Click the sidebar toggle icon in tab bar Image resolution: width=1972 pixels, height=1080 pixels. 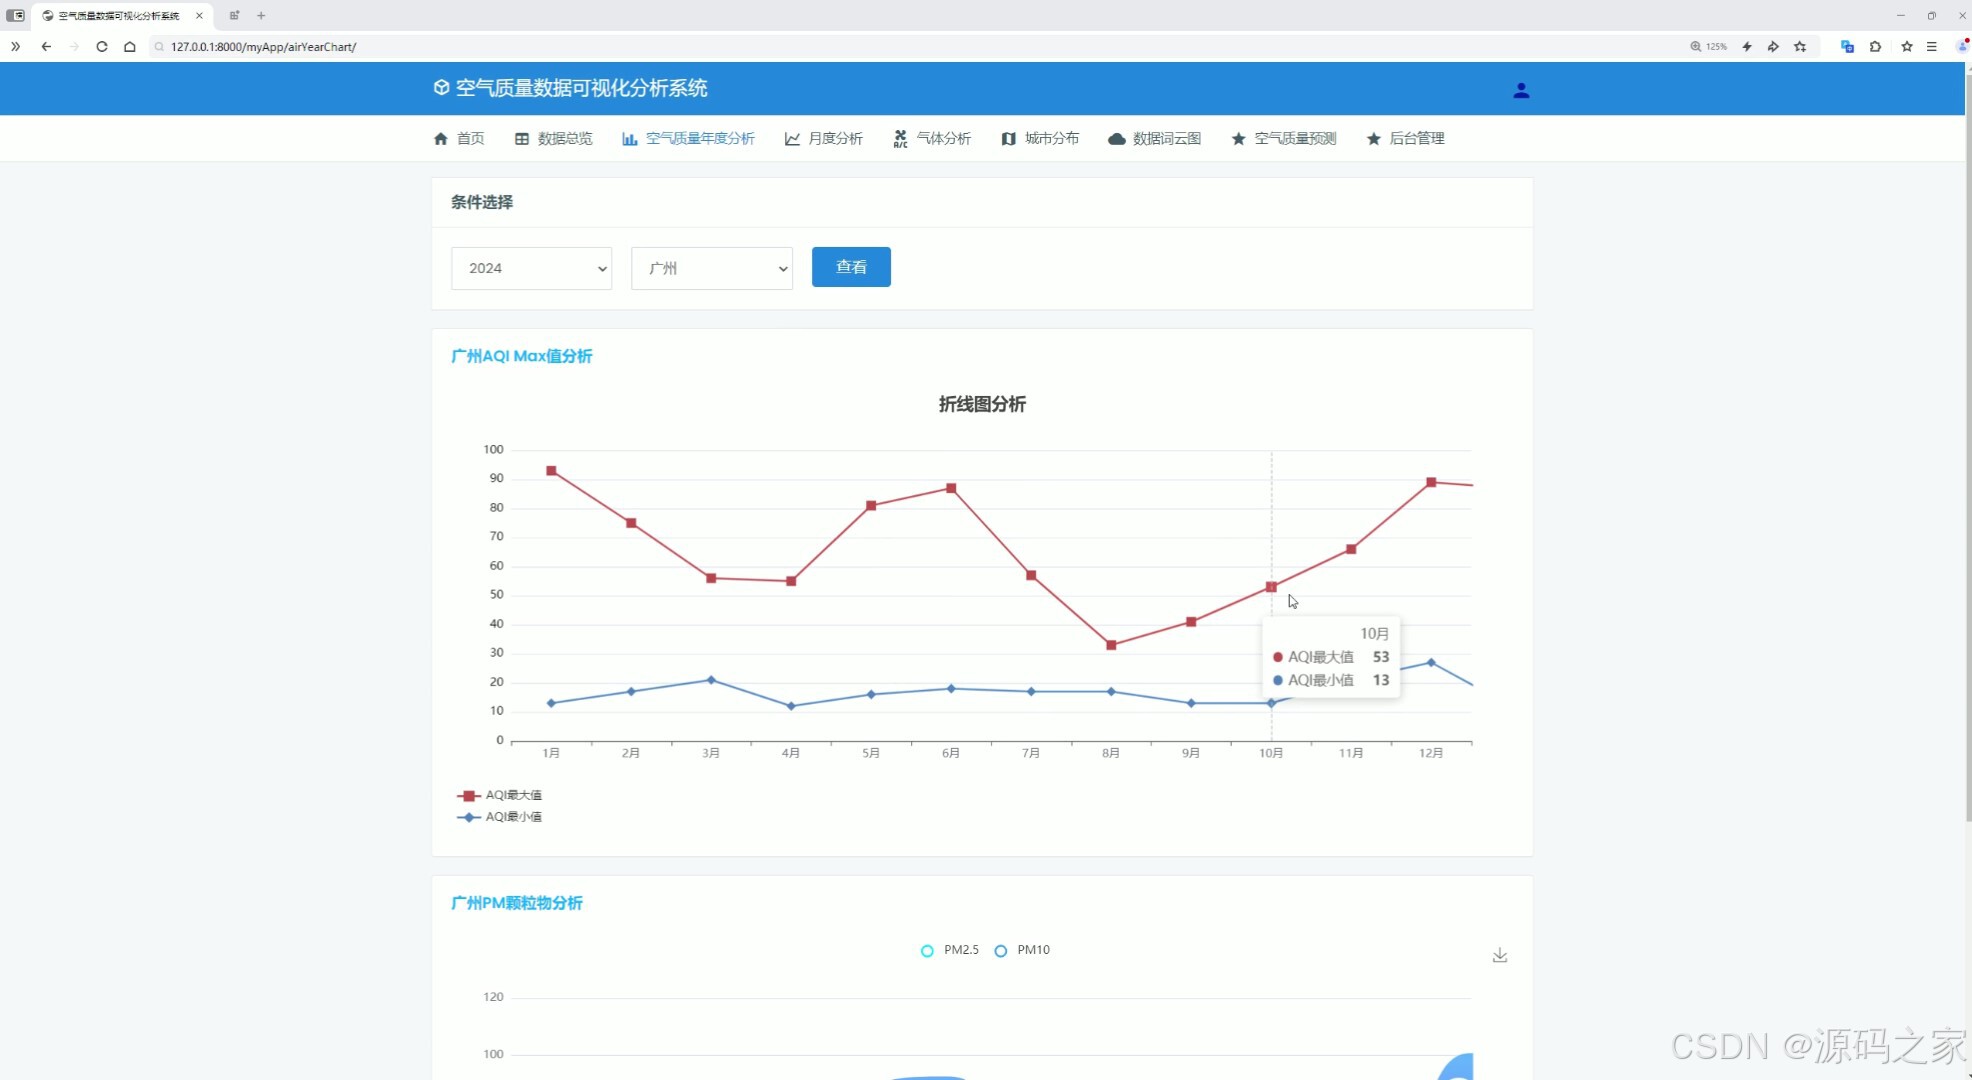click(x=15, y=15)
